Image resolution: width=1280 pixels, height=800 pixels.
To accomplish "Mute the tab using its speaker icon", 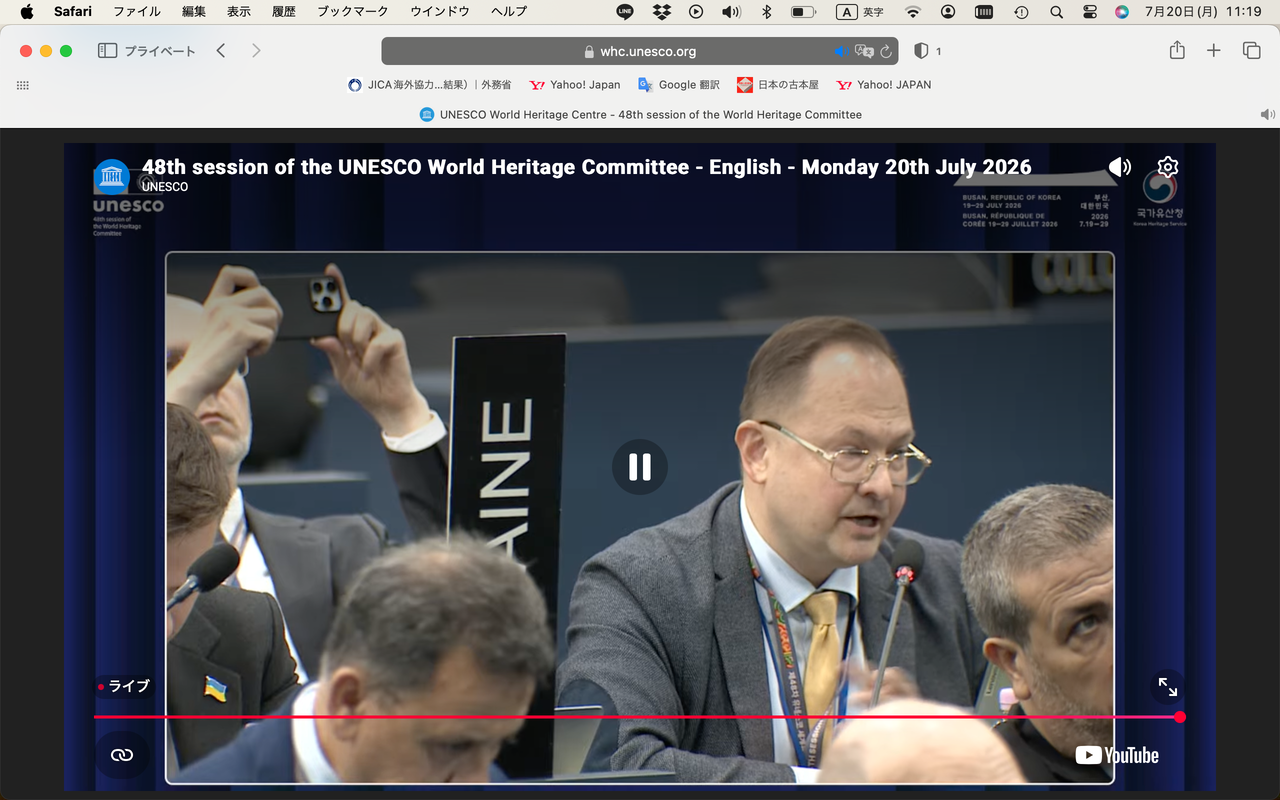I will pos(1267,114).
